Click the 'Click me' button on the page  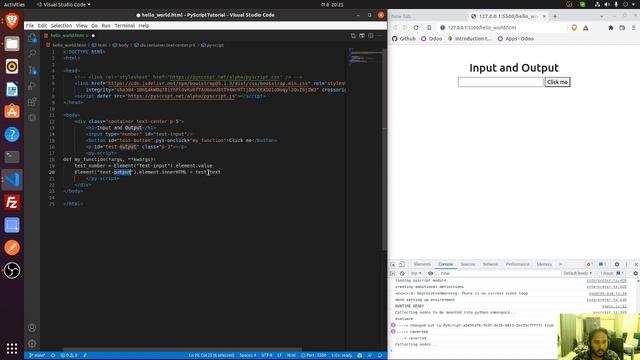[x=557, y=82]
